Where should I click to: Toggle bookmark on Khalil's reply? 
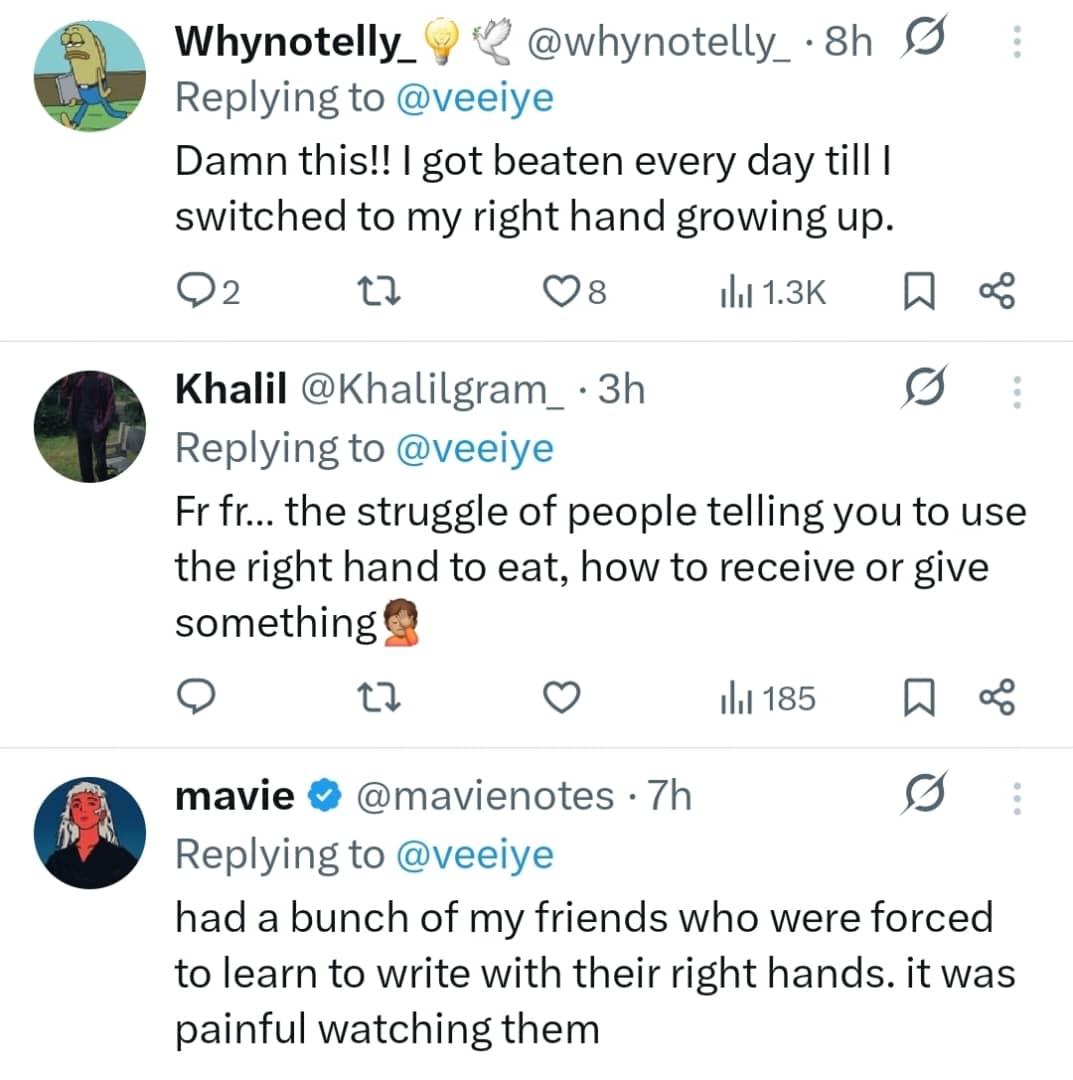pos(918,698)
